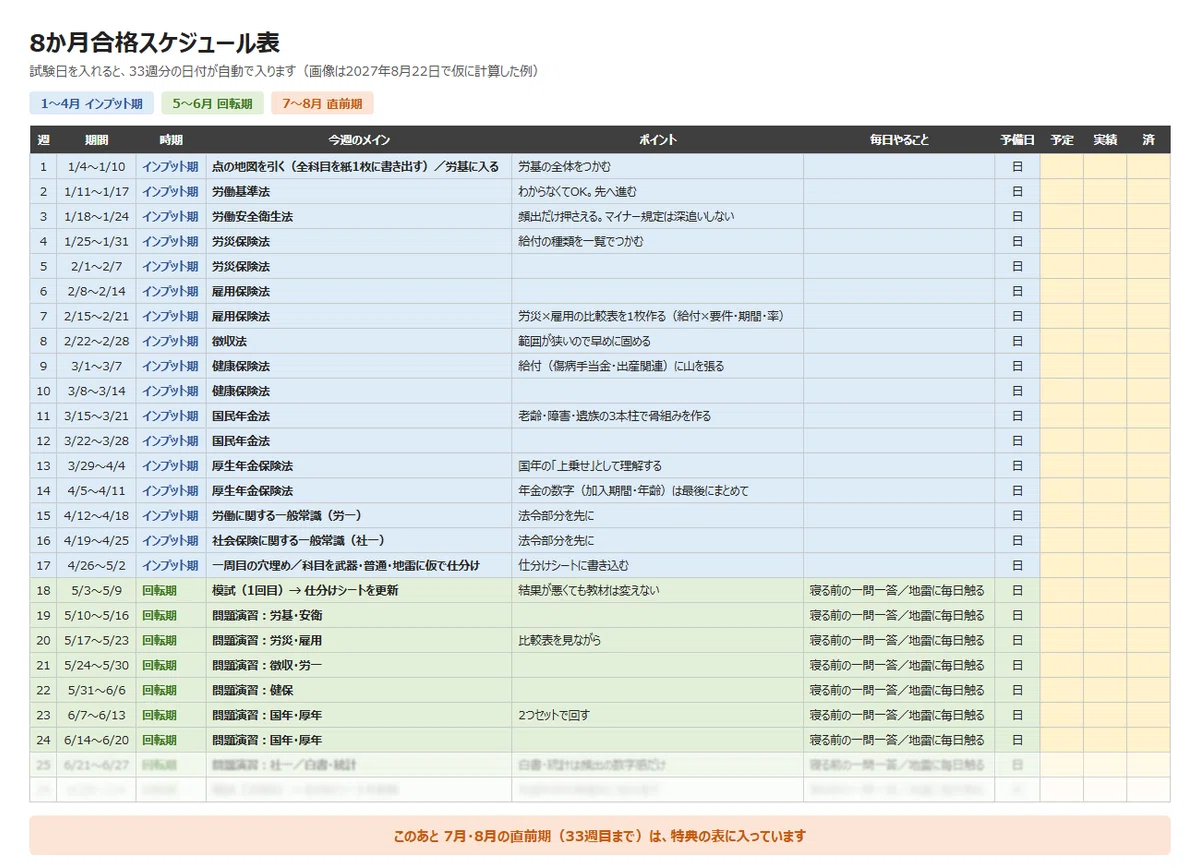Click the 今週のメイン column header
Image resolution: width=1200 pixels, height=868 pixels.
359,140
